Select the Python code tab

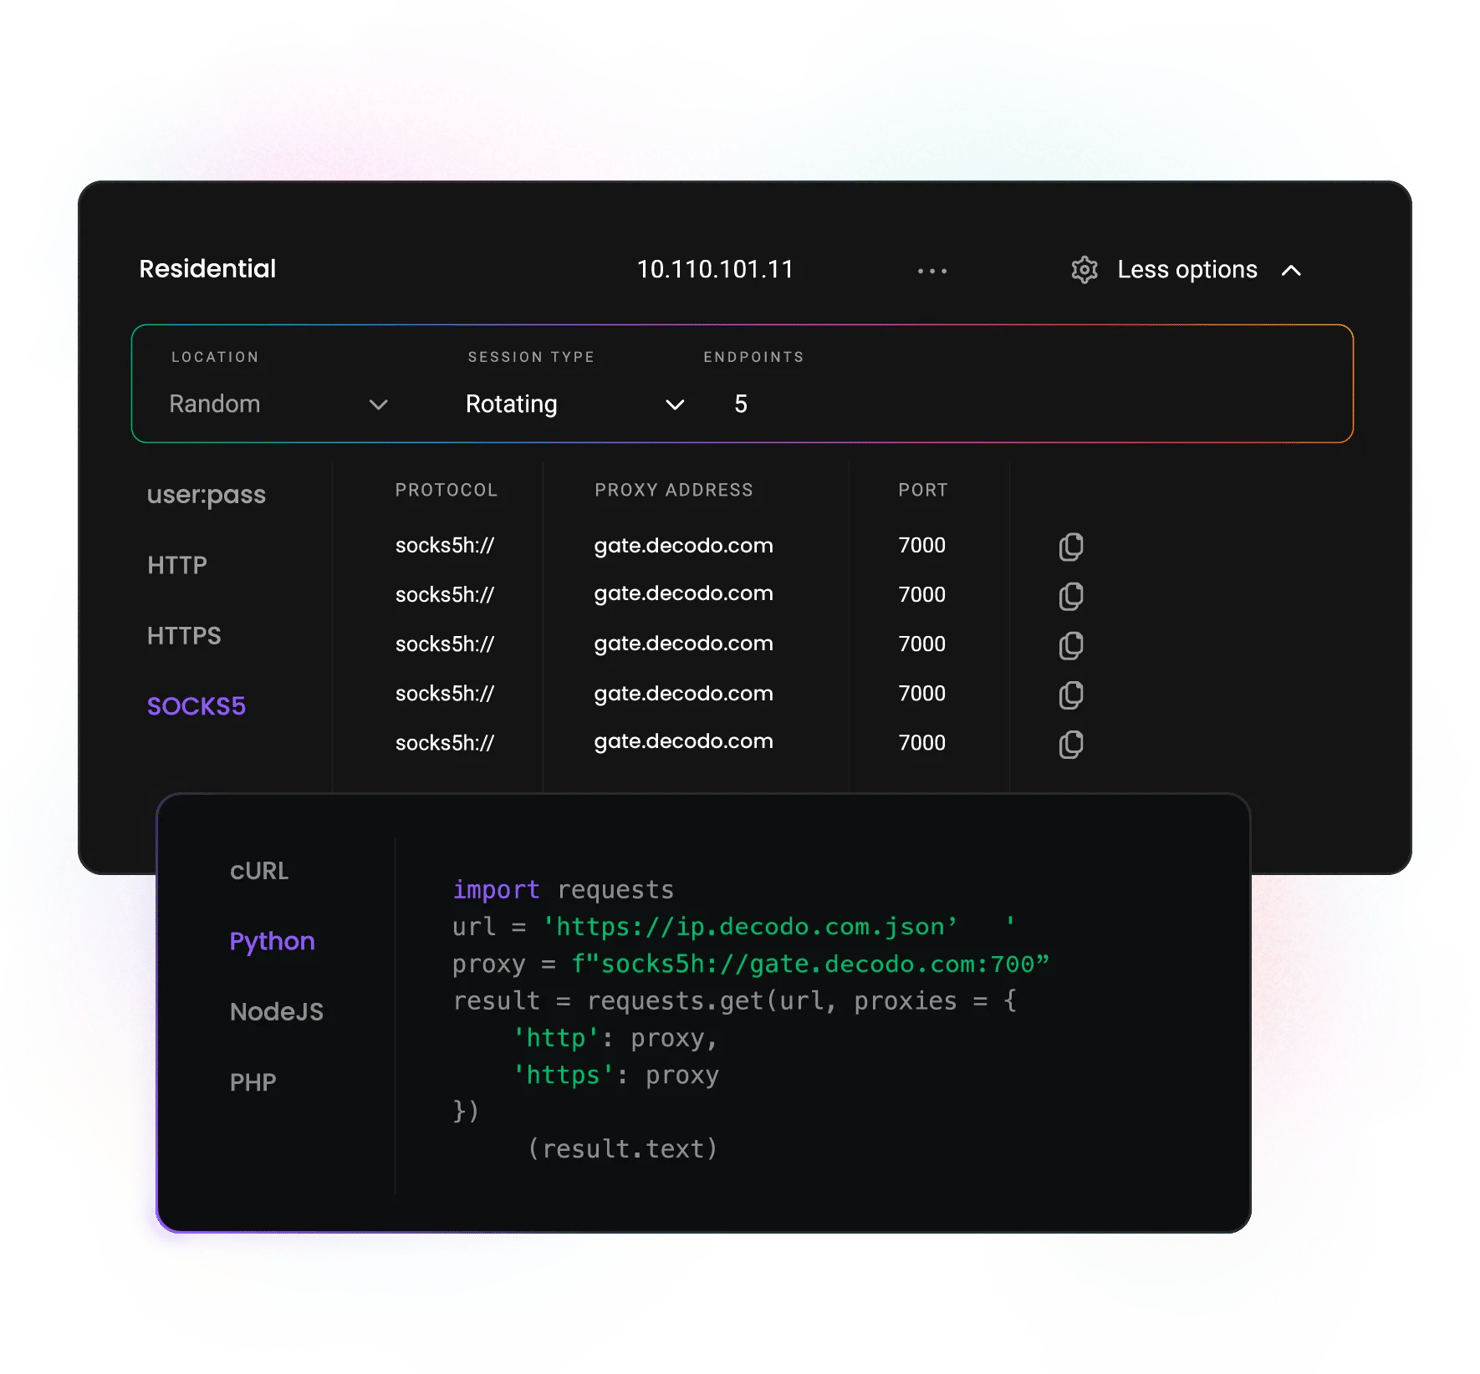pyautogui.click(x=272, y=942)
